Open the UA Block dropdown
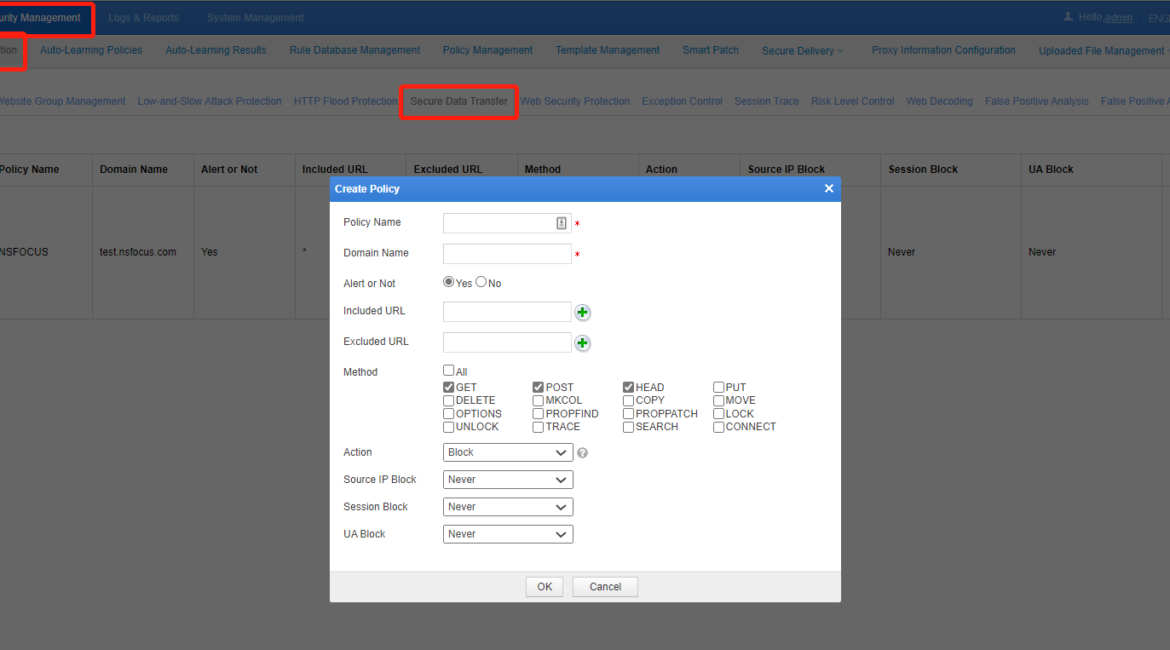This screenshot has height=650, width=1170. 507,533
